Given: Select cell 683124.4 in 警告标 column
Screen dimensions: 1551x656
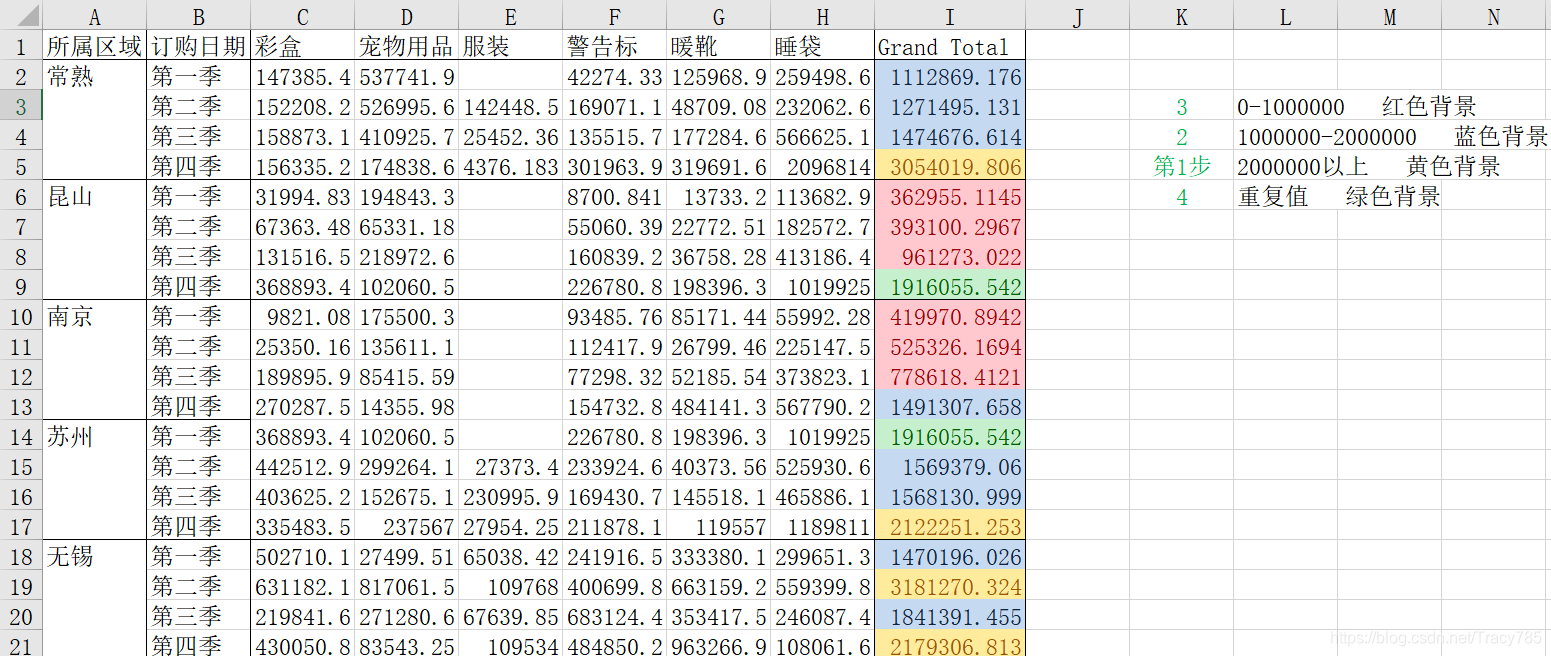Looking at the screenshot, I should (x=615, y=617).
